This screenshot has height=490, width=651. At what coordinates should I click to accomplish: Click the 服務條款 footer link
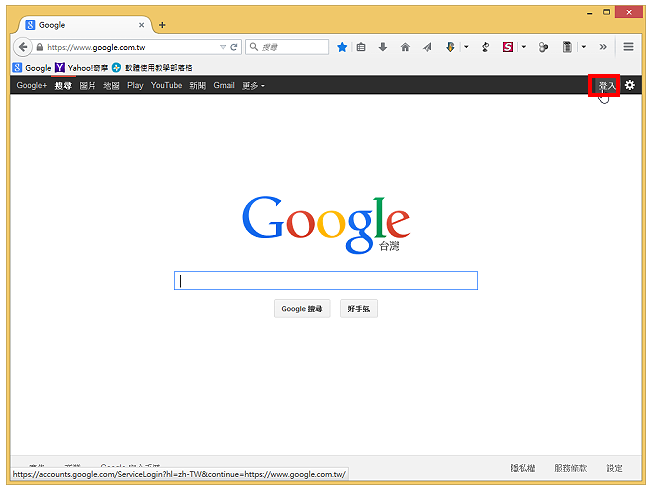point(571,468)
